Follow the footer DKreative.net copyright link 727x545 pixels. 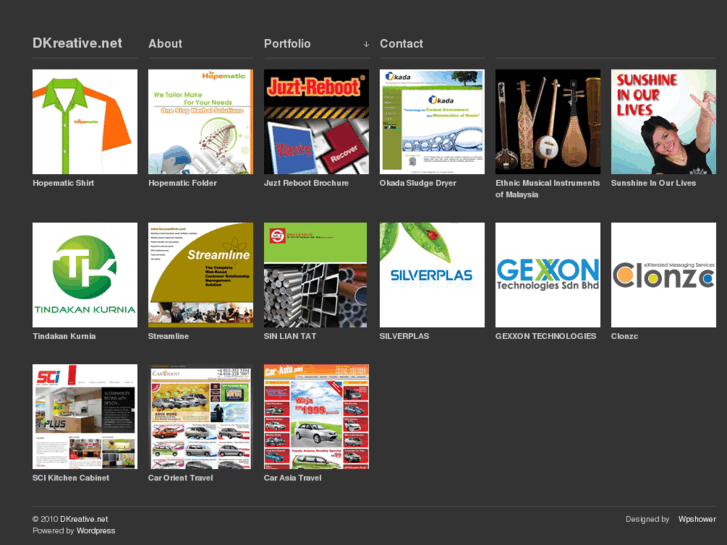pos(84,519)
